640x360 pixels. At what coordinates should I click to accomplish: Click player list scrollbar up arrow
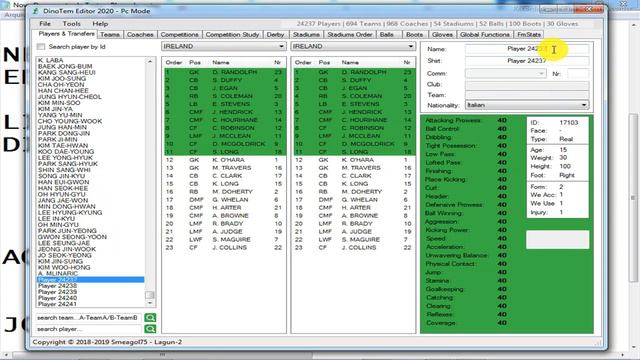150,61
